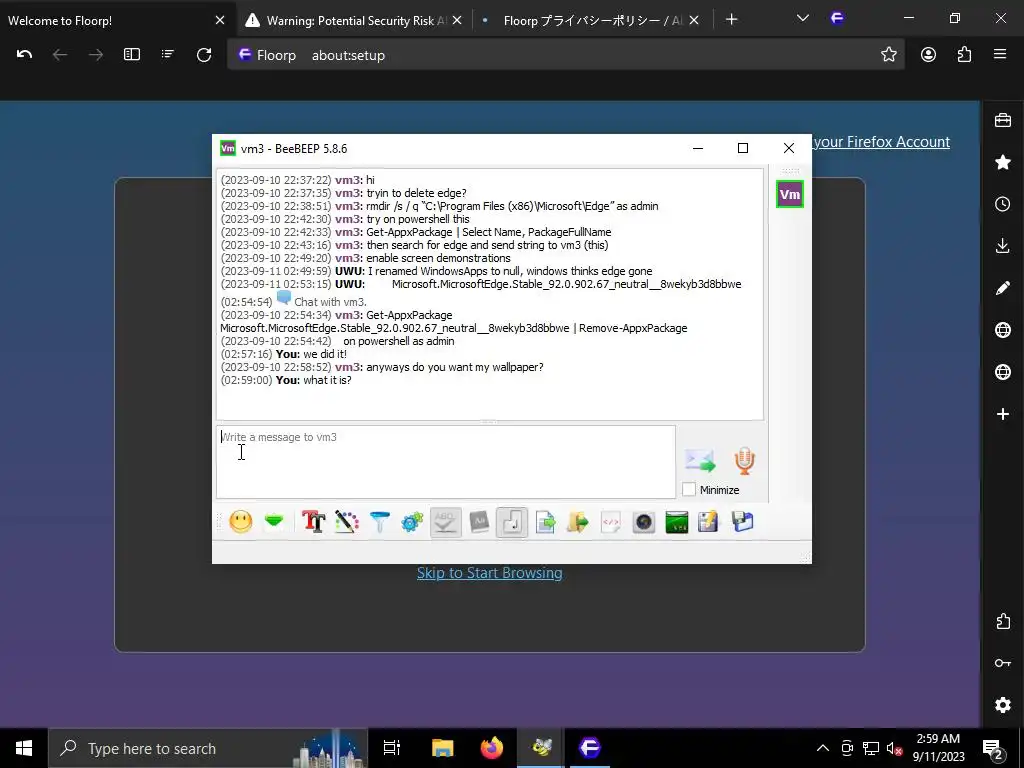1024x768 pixels.
Task: Bookmark this page with the star
Action: click(889, 55)
